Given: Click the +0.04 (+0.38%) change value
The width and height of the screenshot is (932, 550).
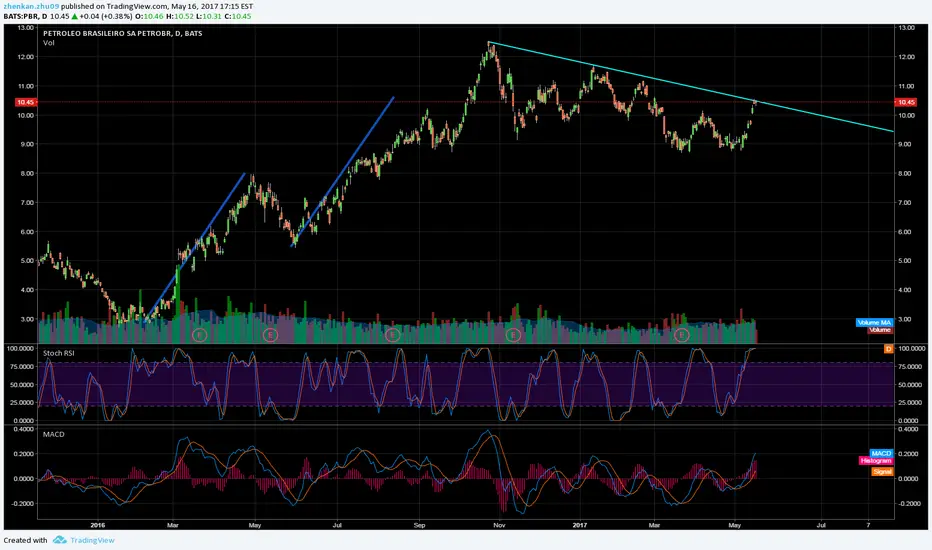Looking at the screenshot, I should pyautogui.click(x=107, y=16).
